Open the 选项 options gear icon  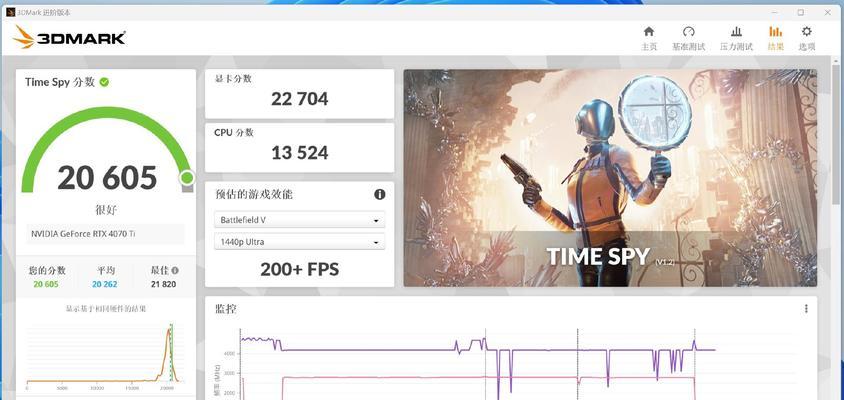pos(806,32)
